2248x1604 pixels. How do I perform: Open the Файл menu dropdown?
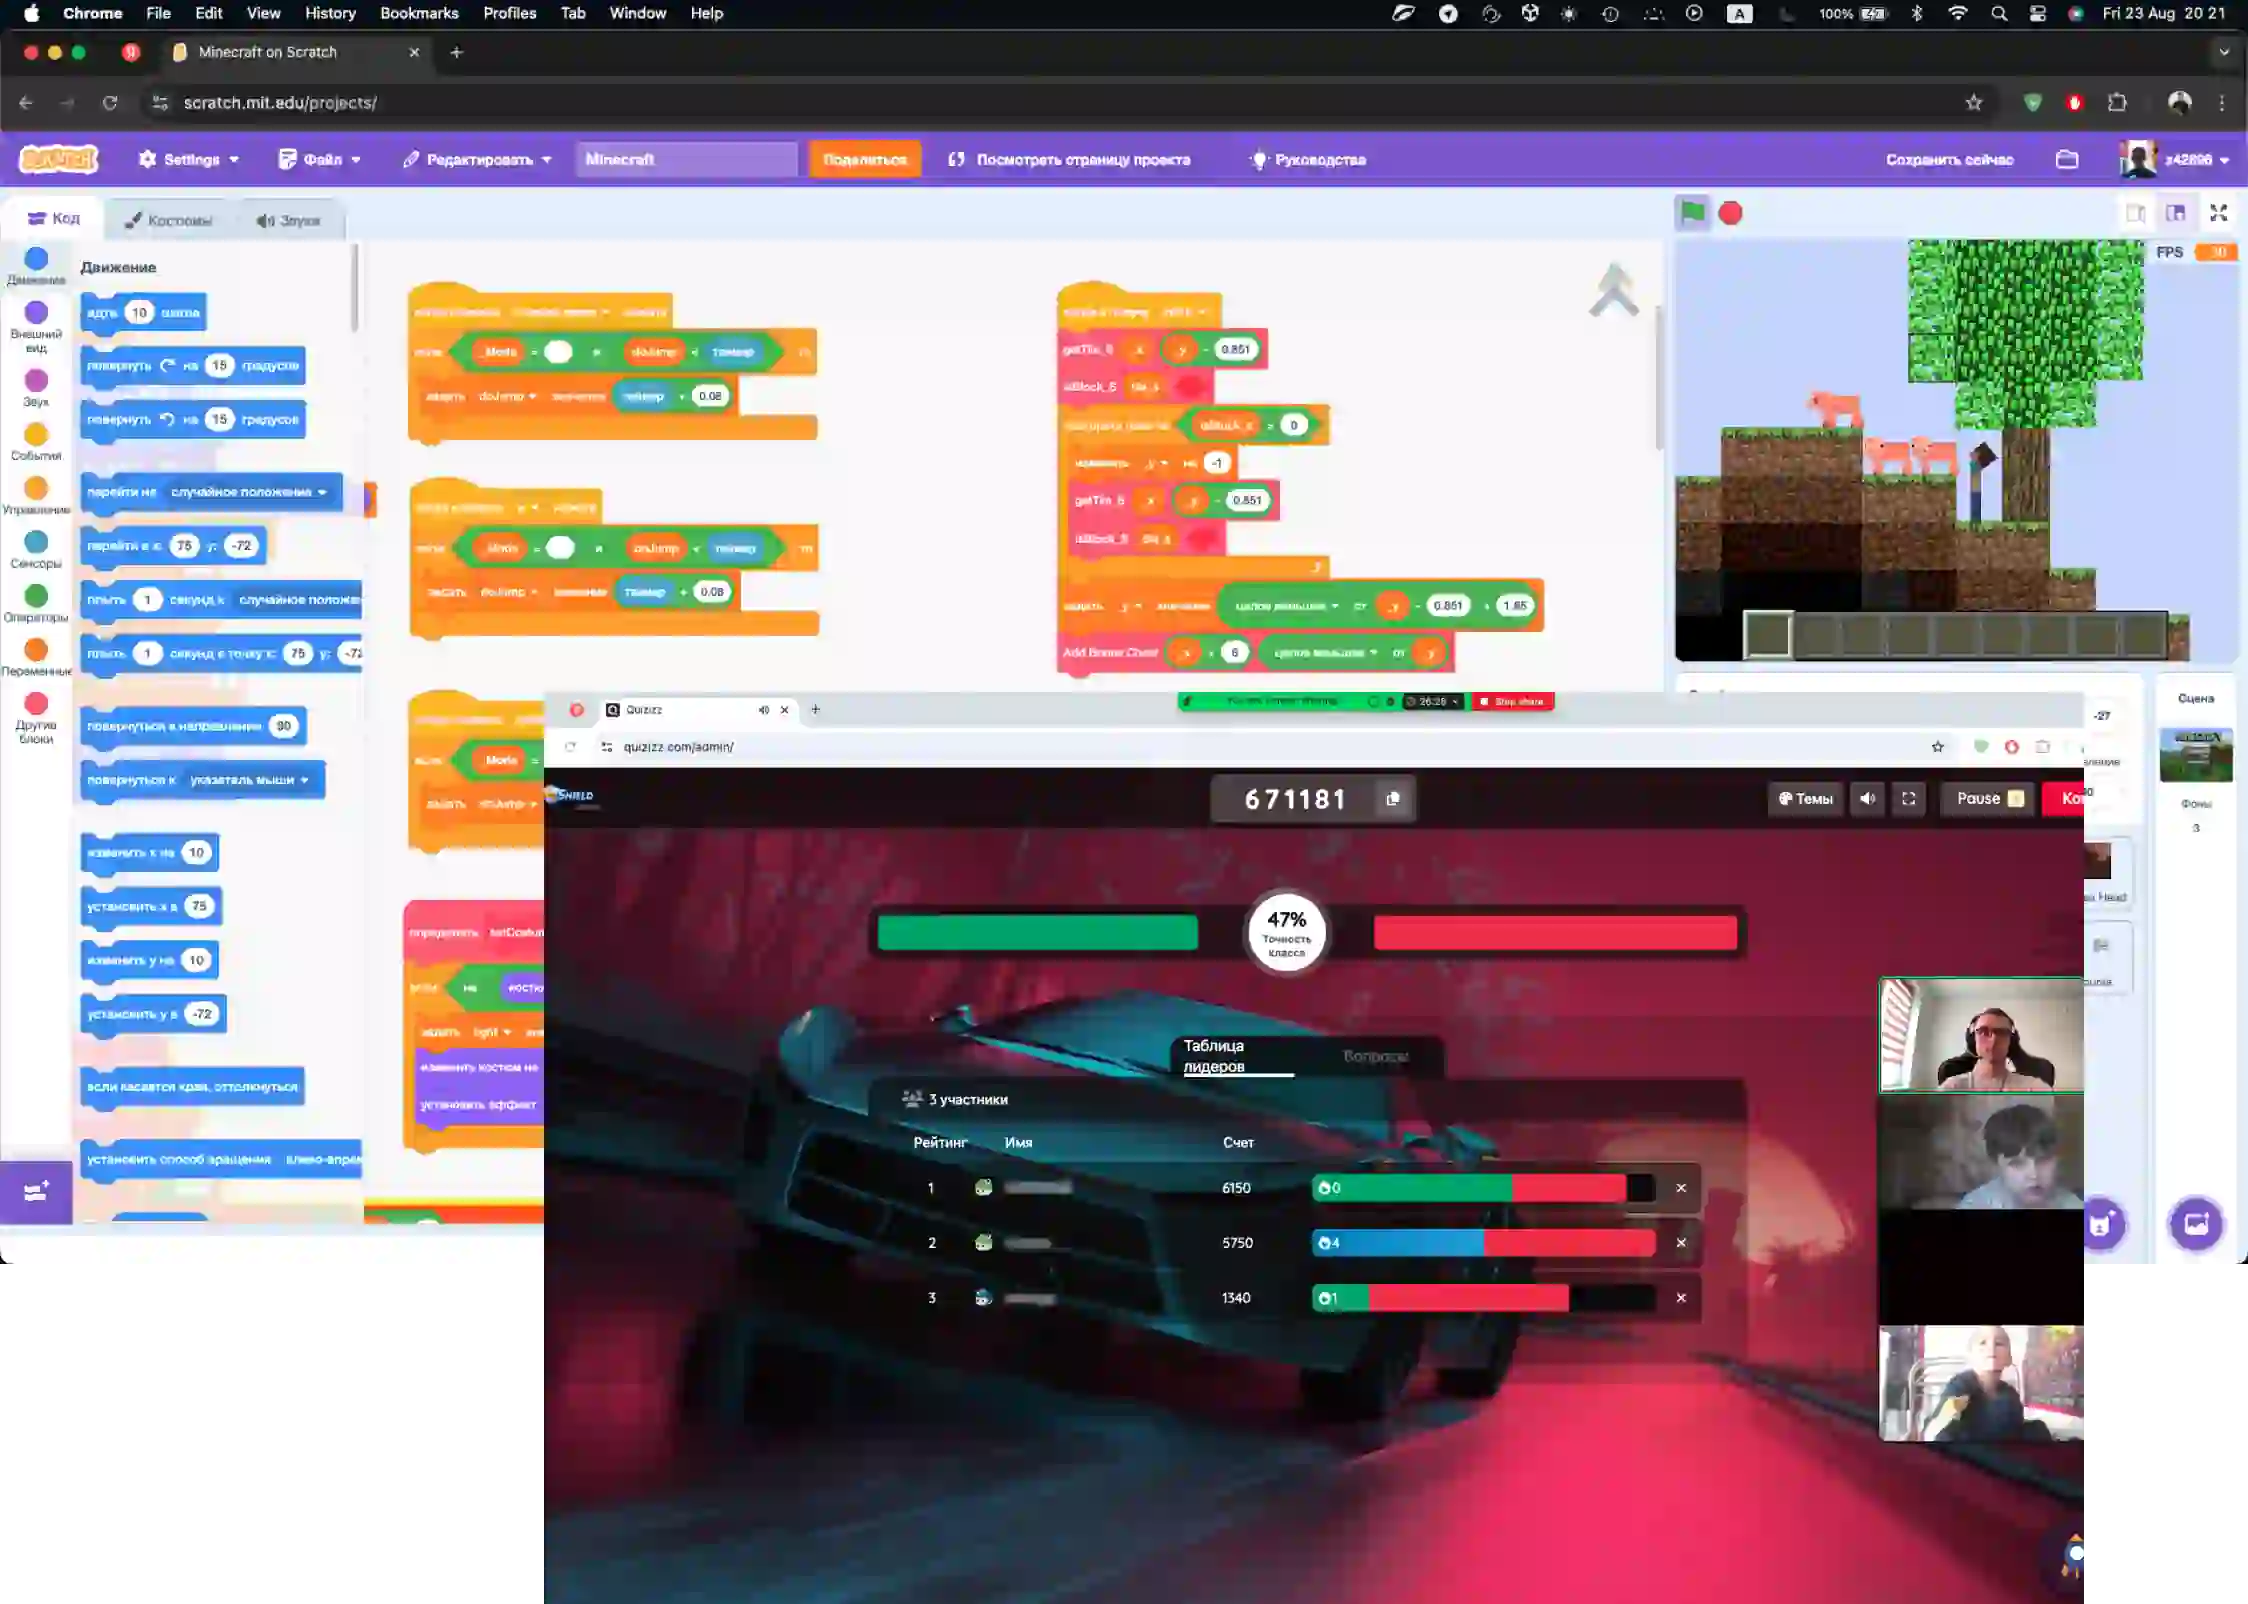click(x=319, y=159)
